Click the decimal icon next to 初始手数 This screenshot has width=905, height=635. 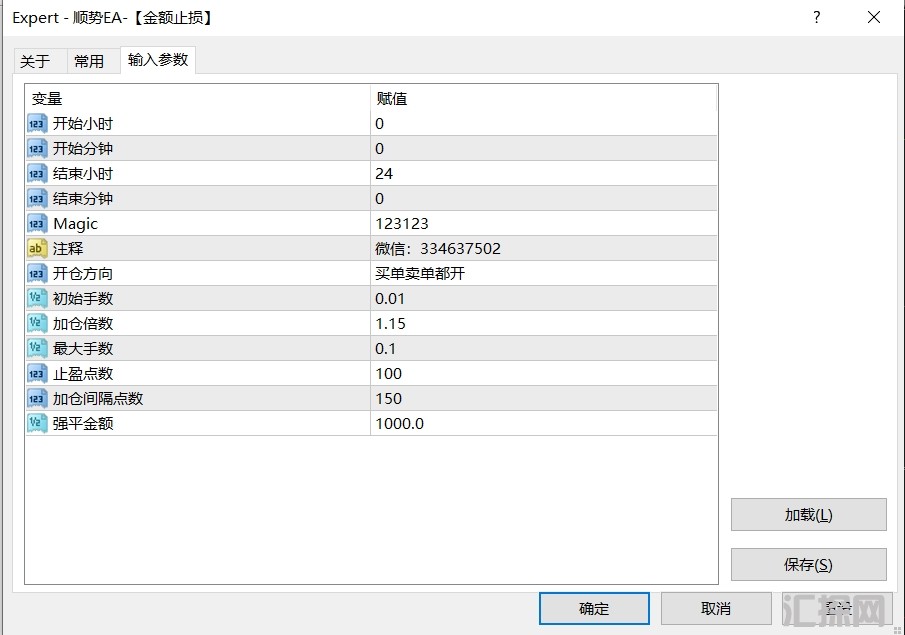click(37, 299)
